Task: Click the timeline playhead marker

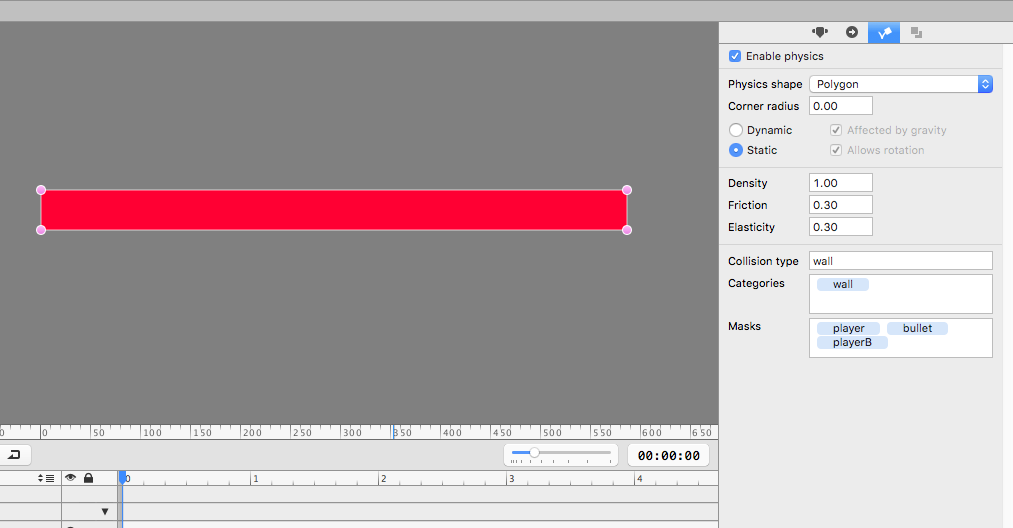Action: [123, 478]
